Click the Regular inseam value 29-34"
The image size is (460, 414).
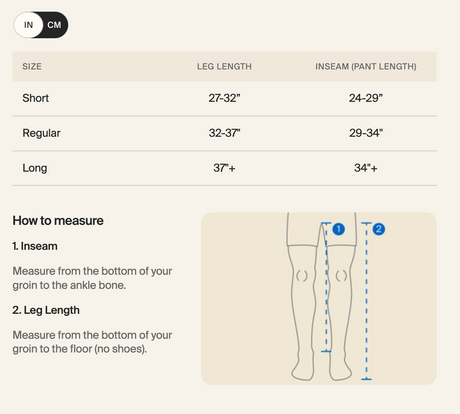pyautogui.click(x=366, y=133)
